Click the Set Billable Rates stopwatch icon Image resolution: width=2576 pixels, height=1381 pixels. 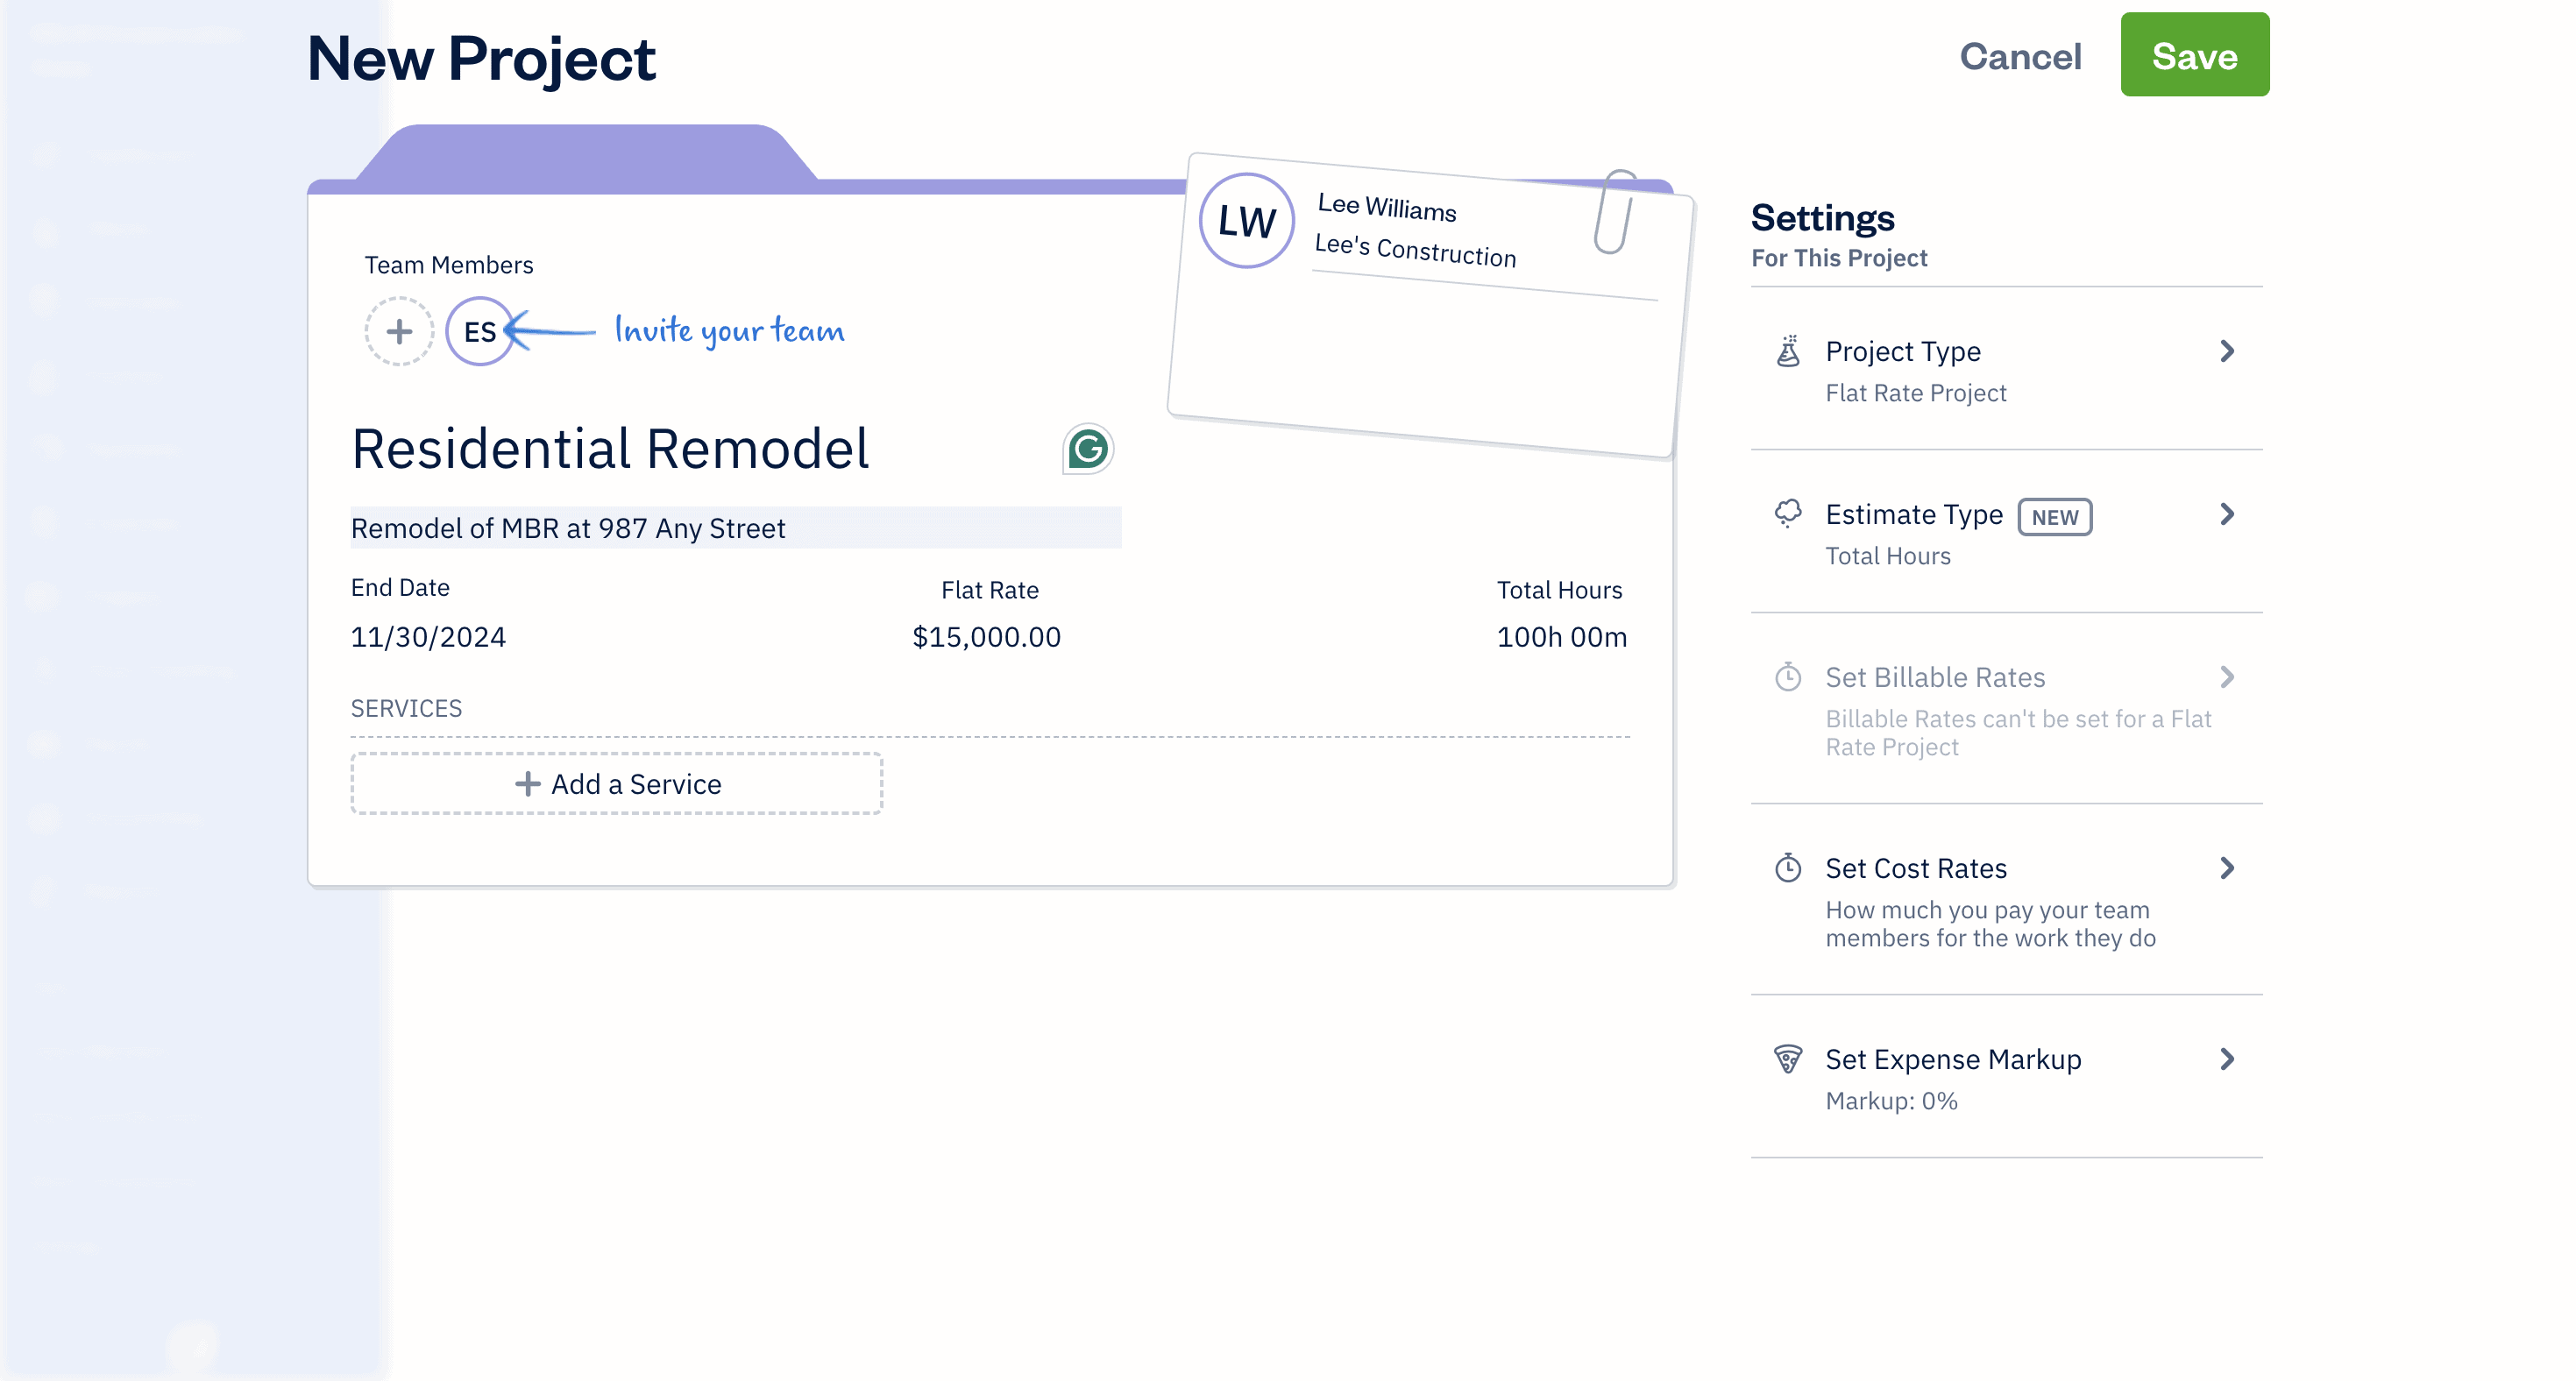tap(1788, 677)
